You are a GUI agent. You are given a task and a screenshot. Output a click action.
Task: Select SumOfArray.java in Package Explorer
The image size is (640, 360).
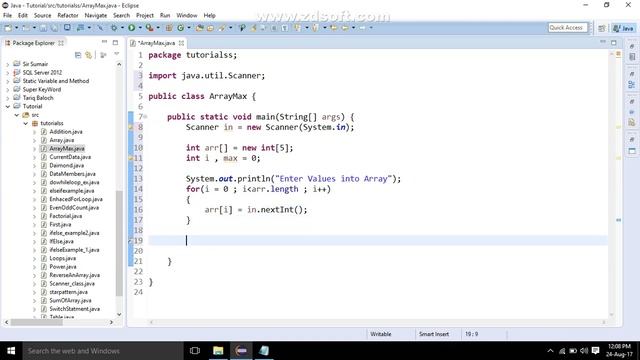click(70, 300)
